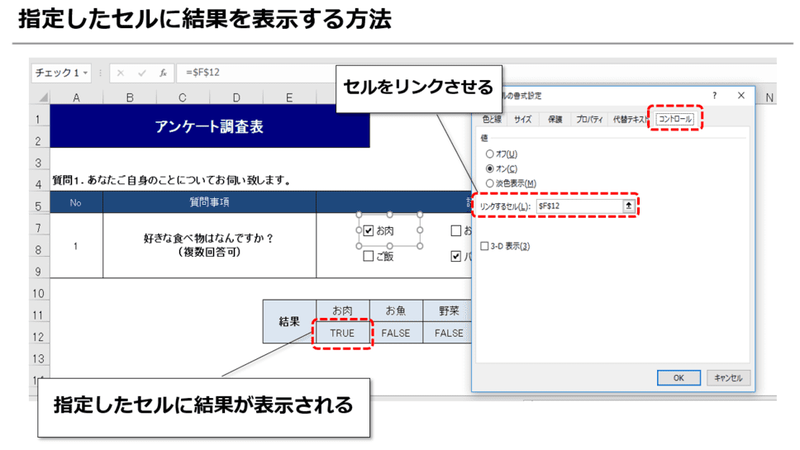Cancel formula entry with X icon
The width and height of the screenshot is (800, 450).
point(120,73)
